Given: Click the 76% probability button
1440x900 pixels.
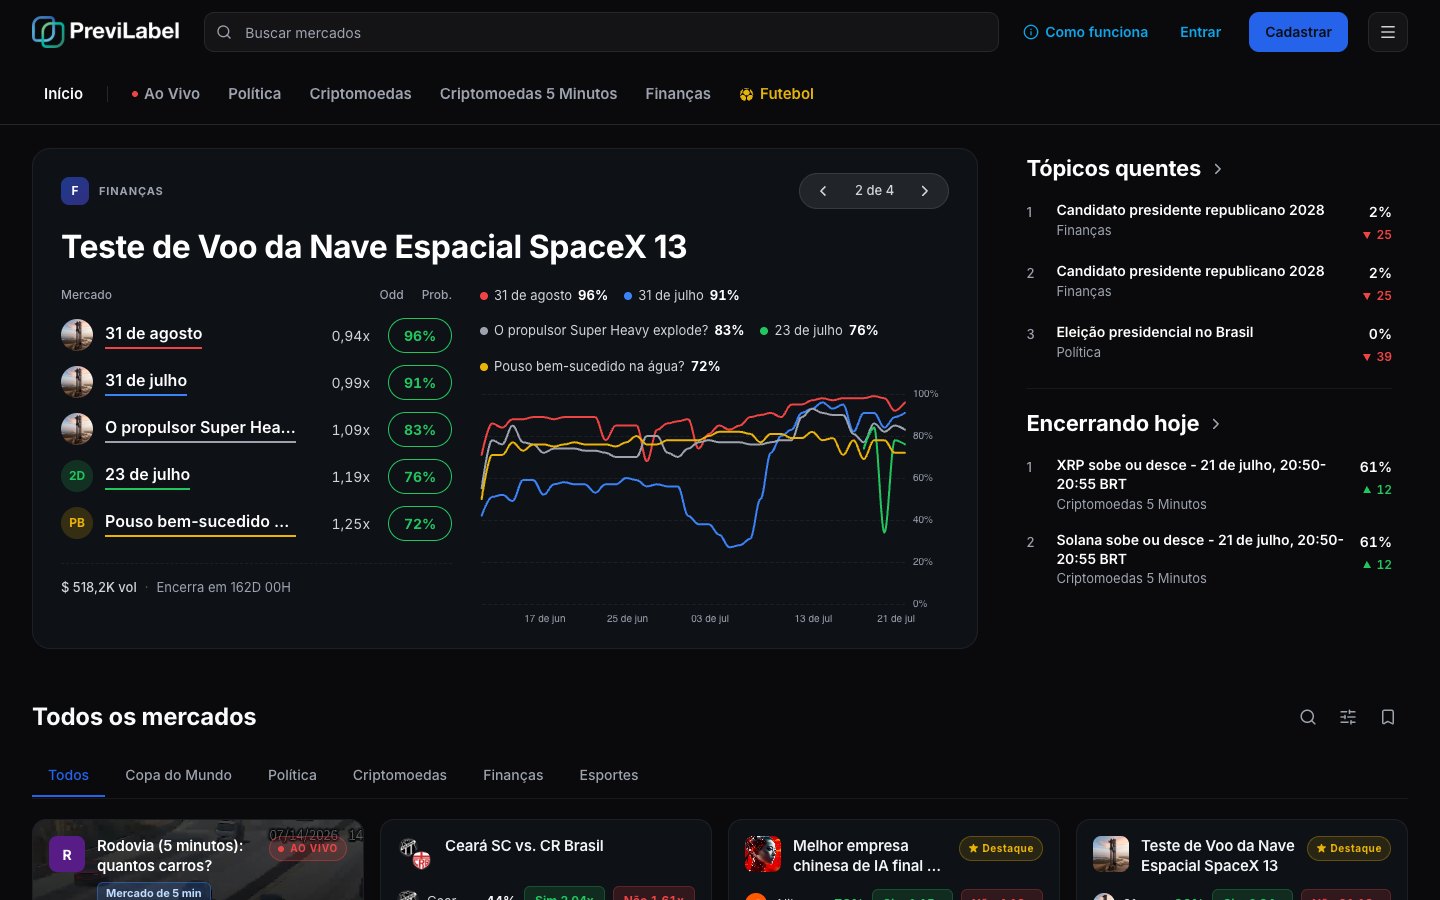Looking at the screenshot, I should coord(420,477).
